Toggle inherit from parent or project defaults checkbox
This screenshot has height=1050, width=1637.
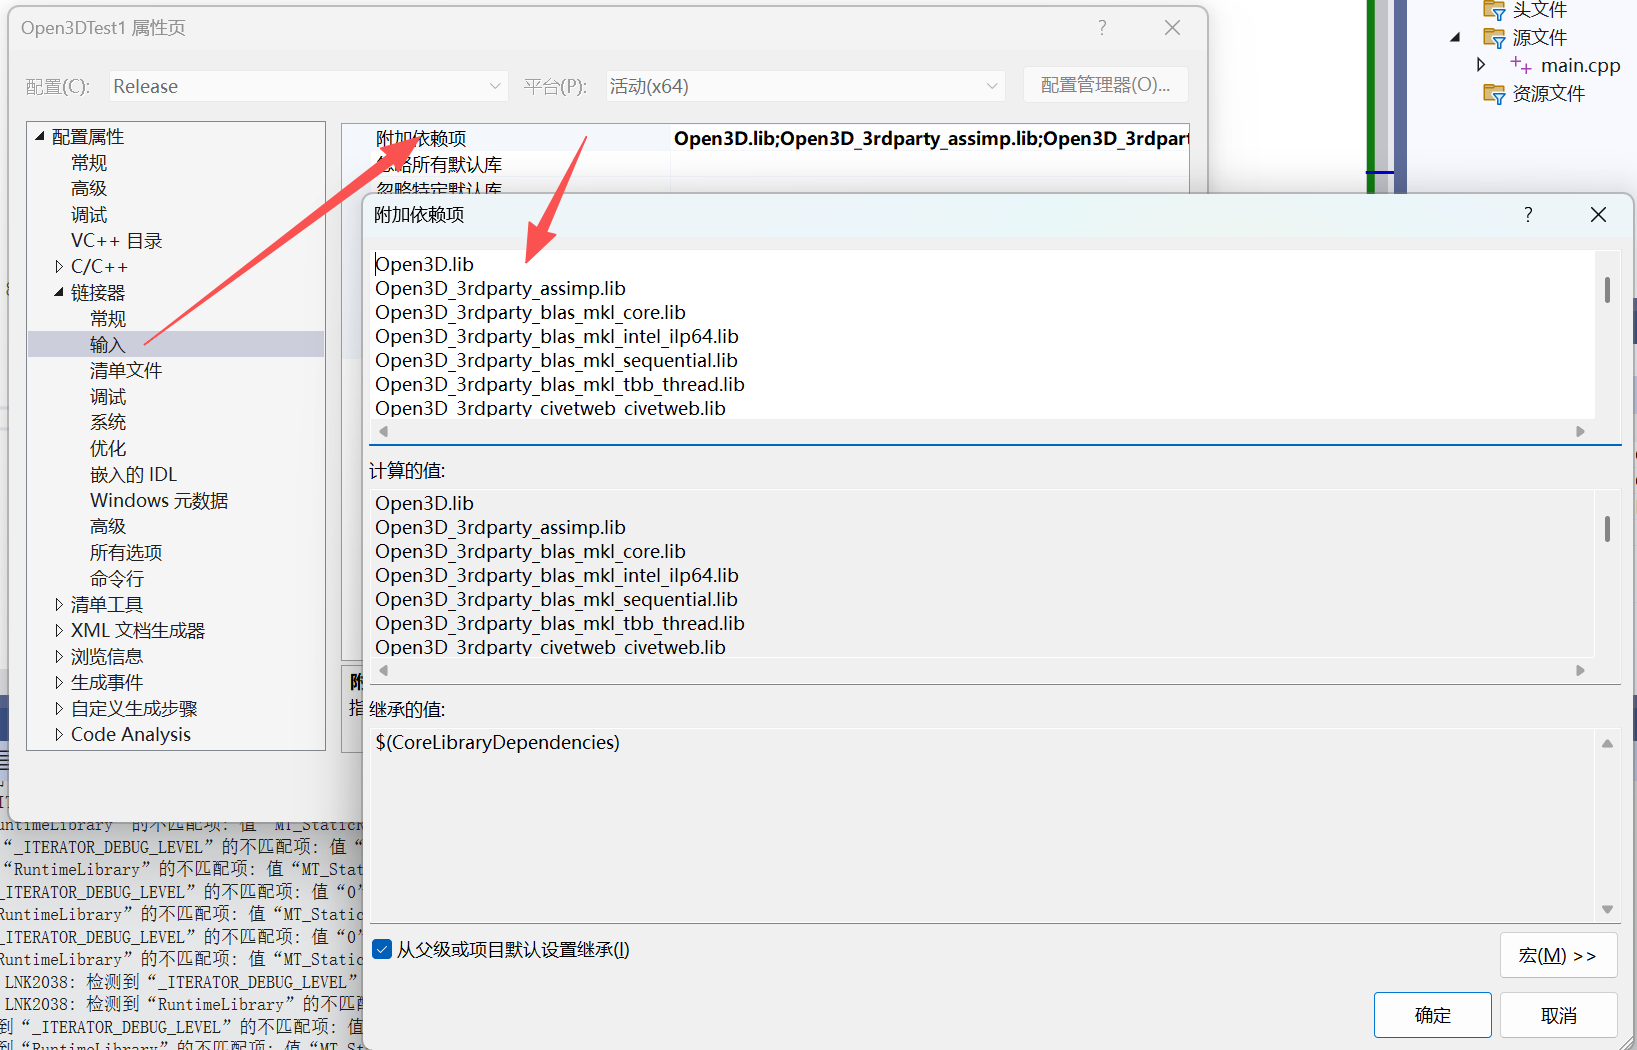pos(382,949)
